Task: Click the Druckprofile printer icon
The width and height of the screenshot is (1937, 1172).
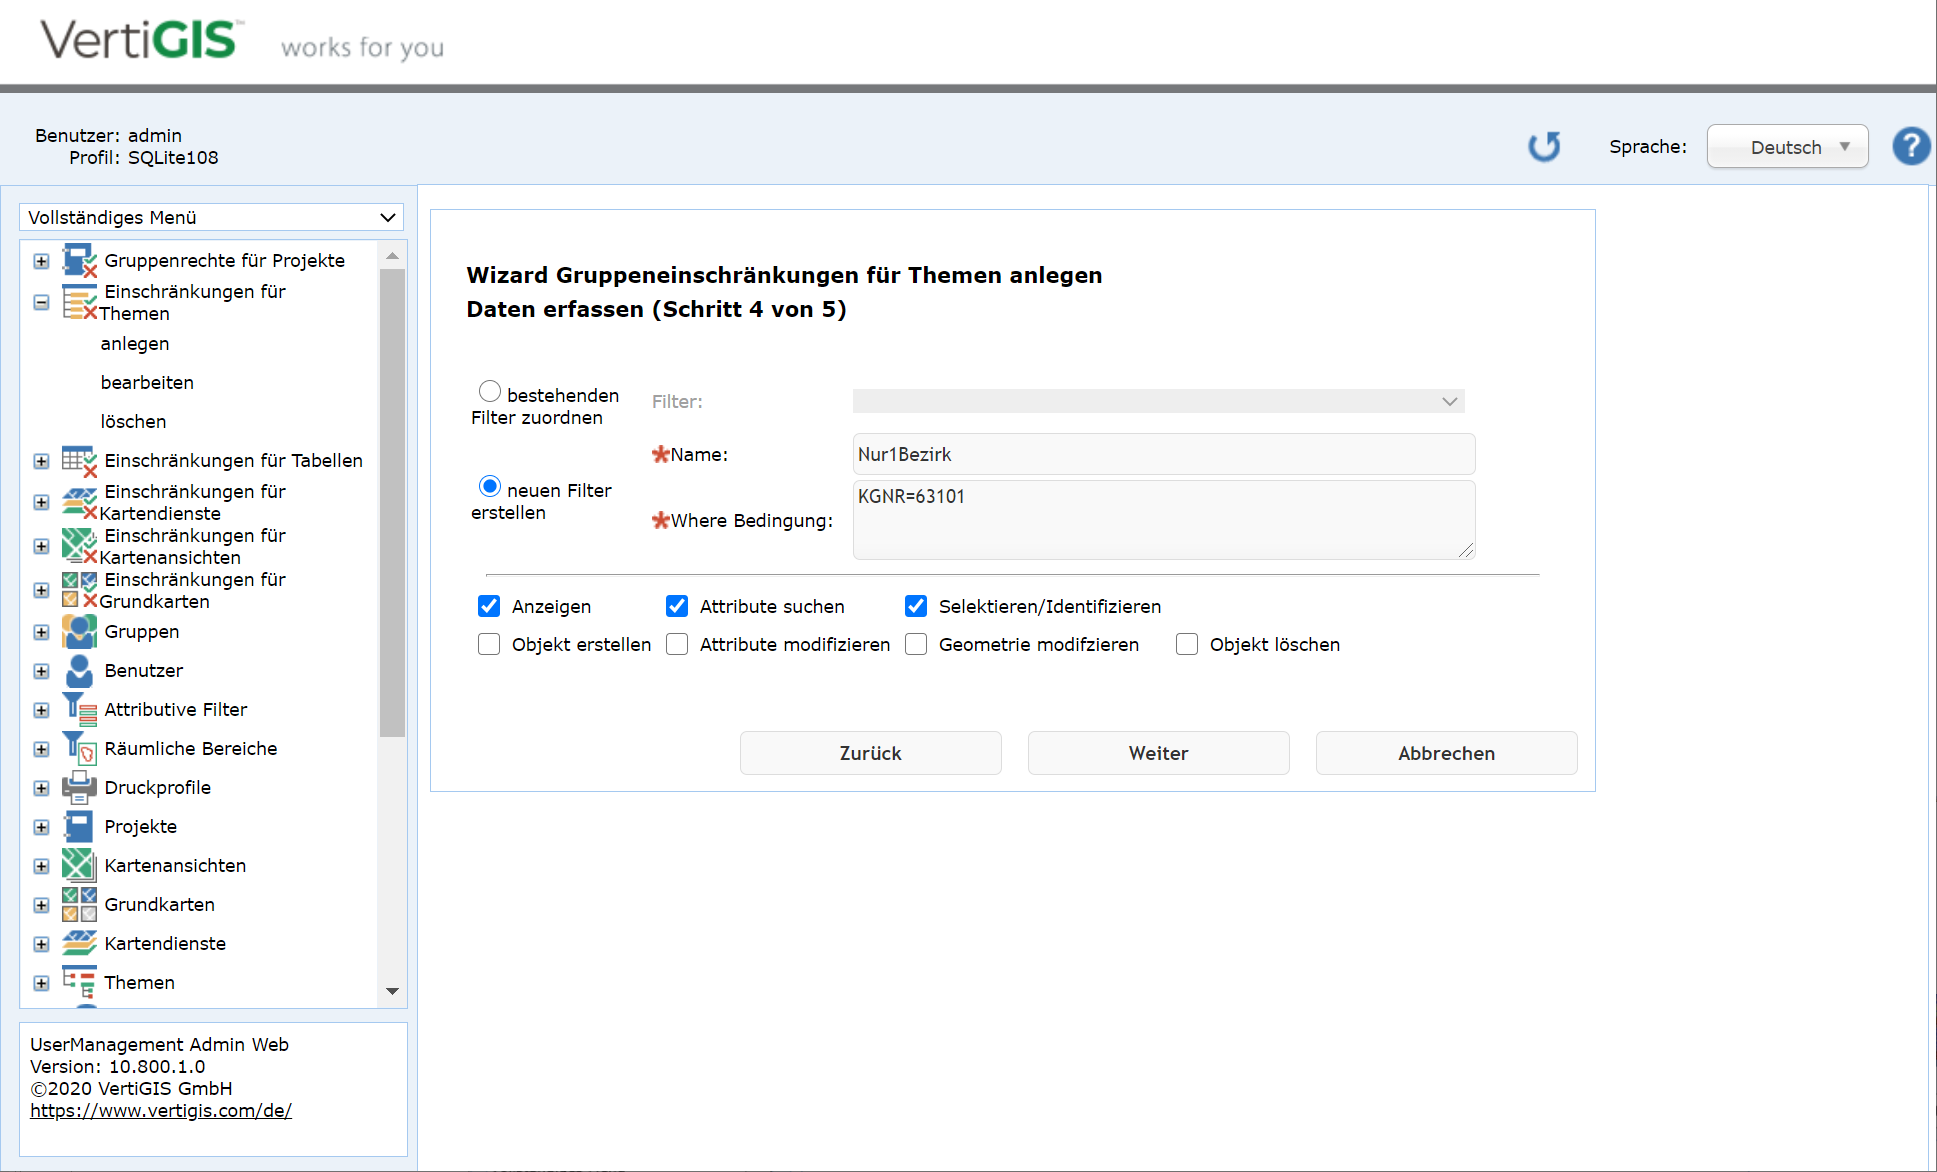Action: (x=79, y=788)
